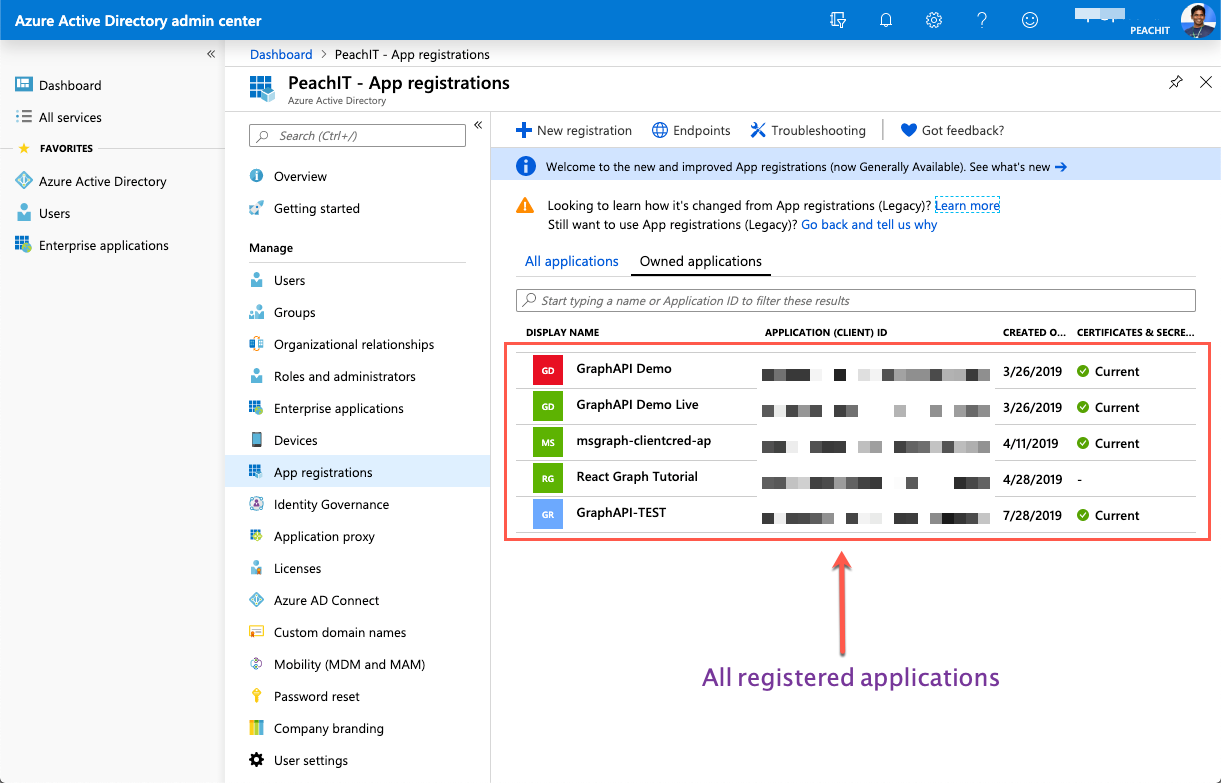Collapse the Manage menu with double chevron

coord(478,125)
